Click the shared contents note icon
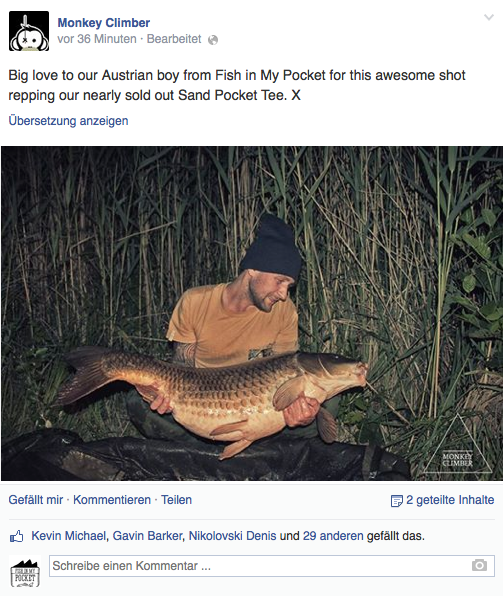 (397, 501)
